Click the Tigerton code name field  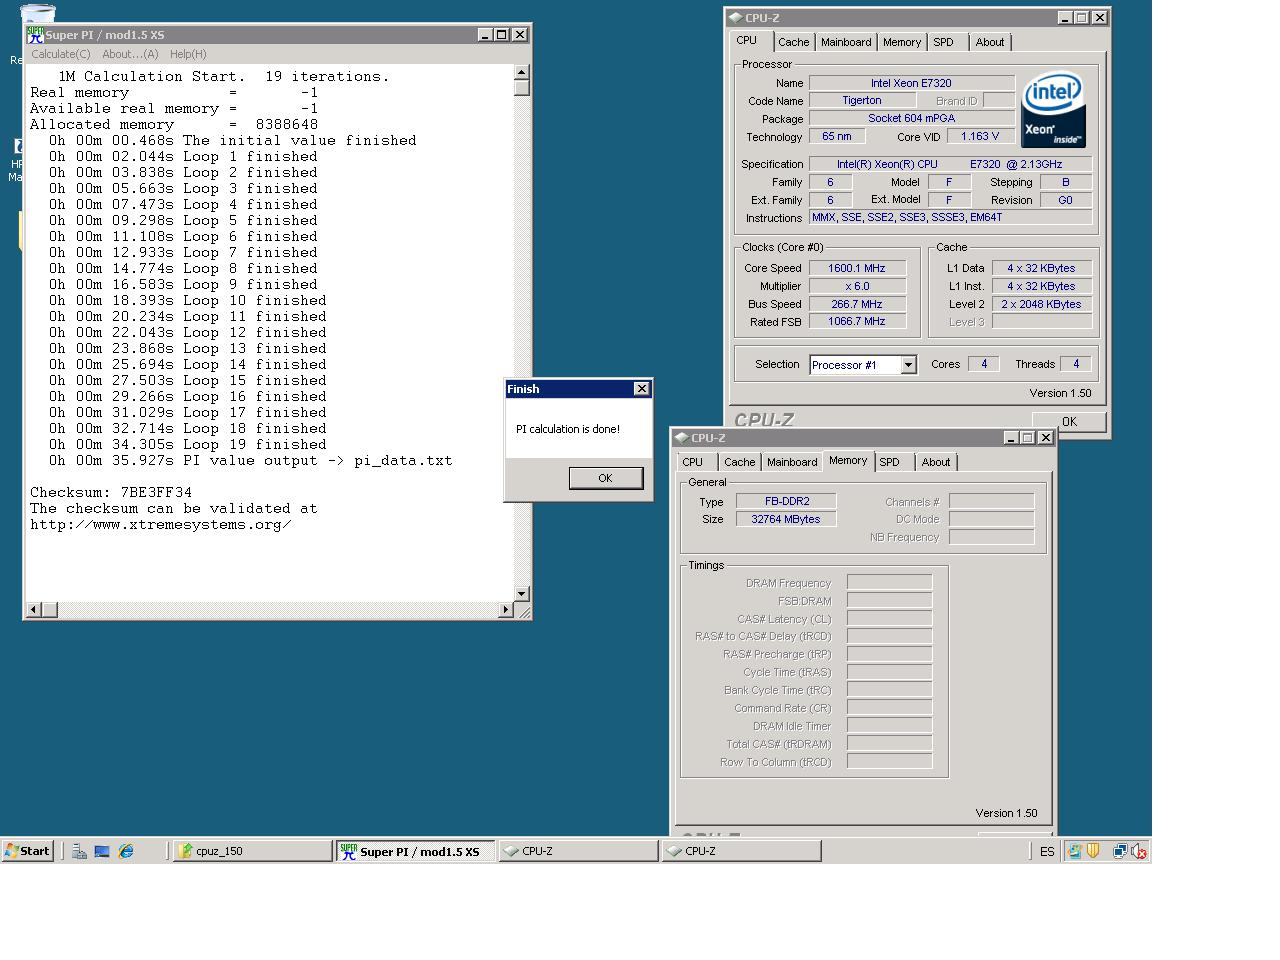862,101
